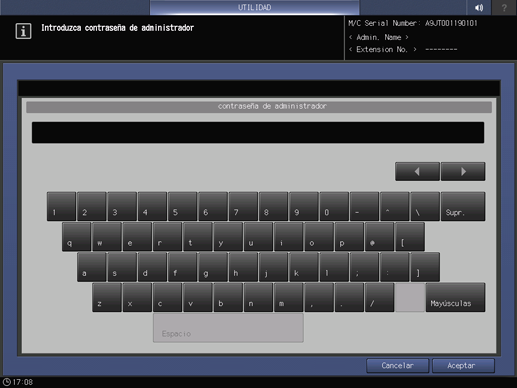Tap the c key
Screen dimensions: 517x388
click(x=167, y=297)
